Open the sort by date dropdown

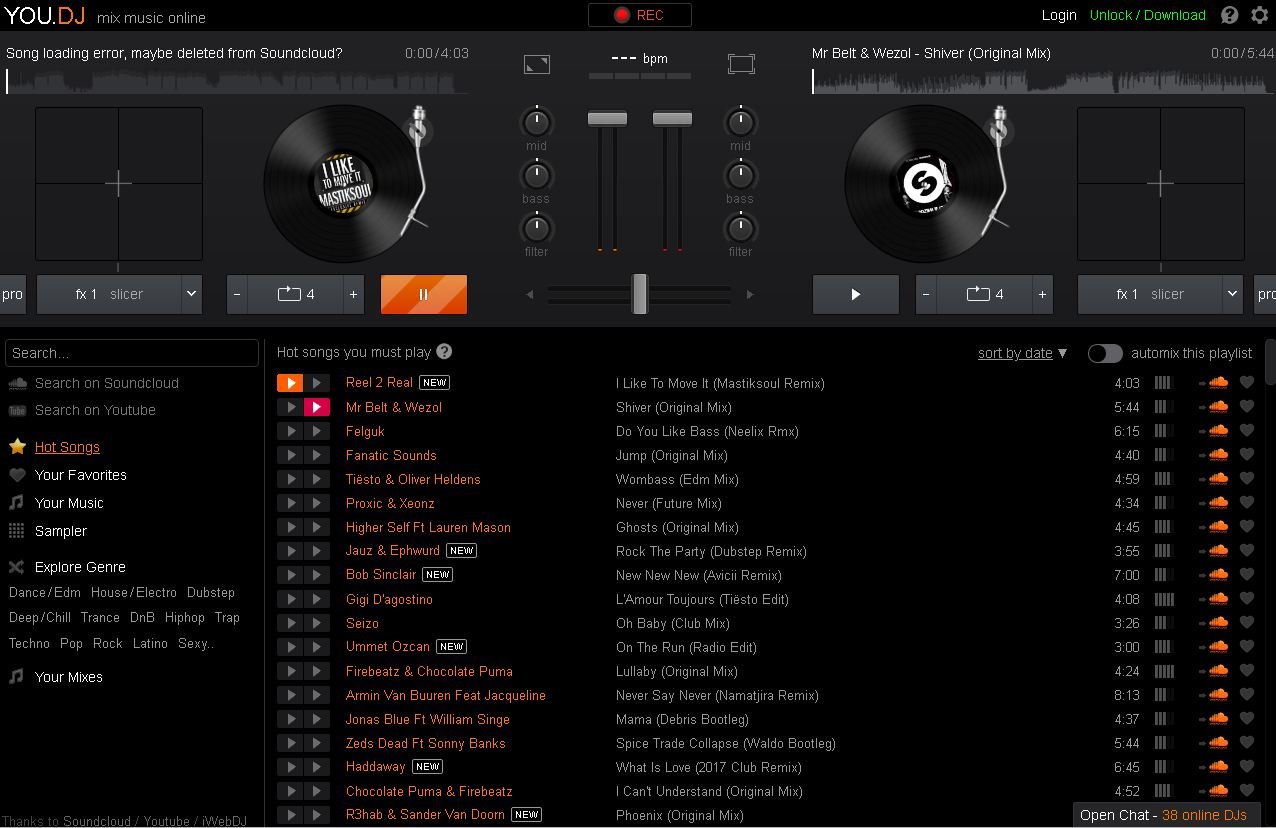pos(1022,353)
